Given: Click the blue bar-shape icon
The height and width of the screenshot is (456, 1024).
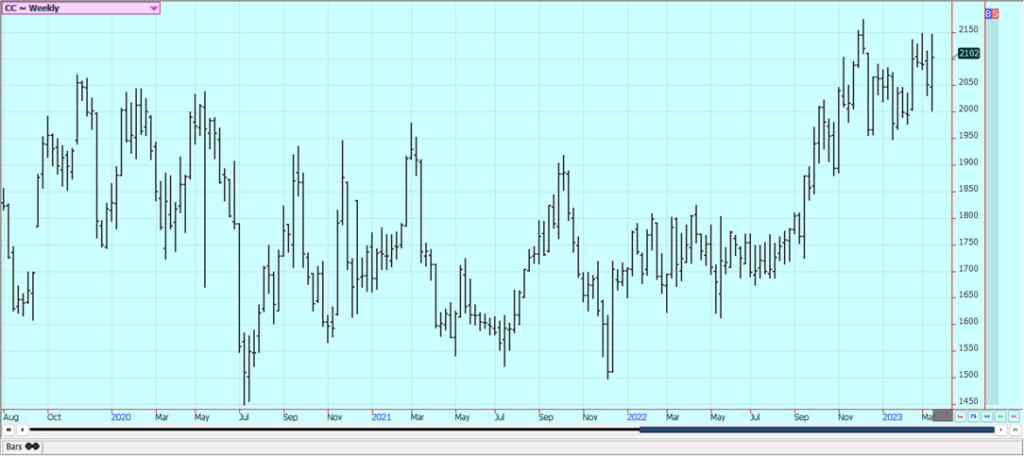Looking at the screenshot, I should [974, 416].
